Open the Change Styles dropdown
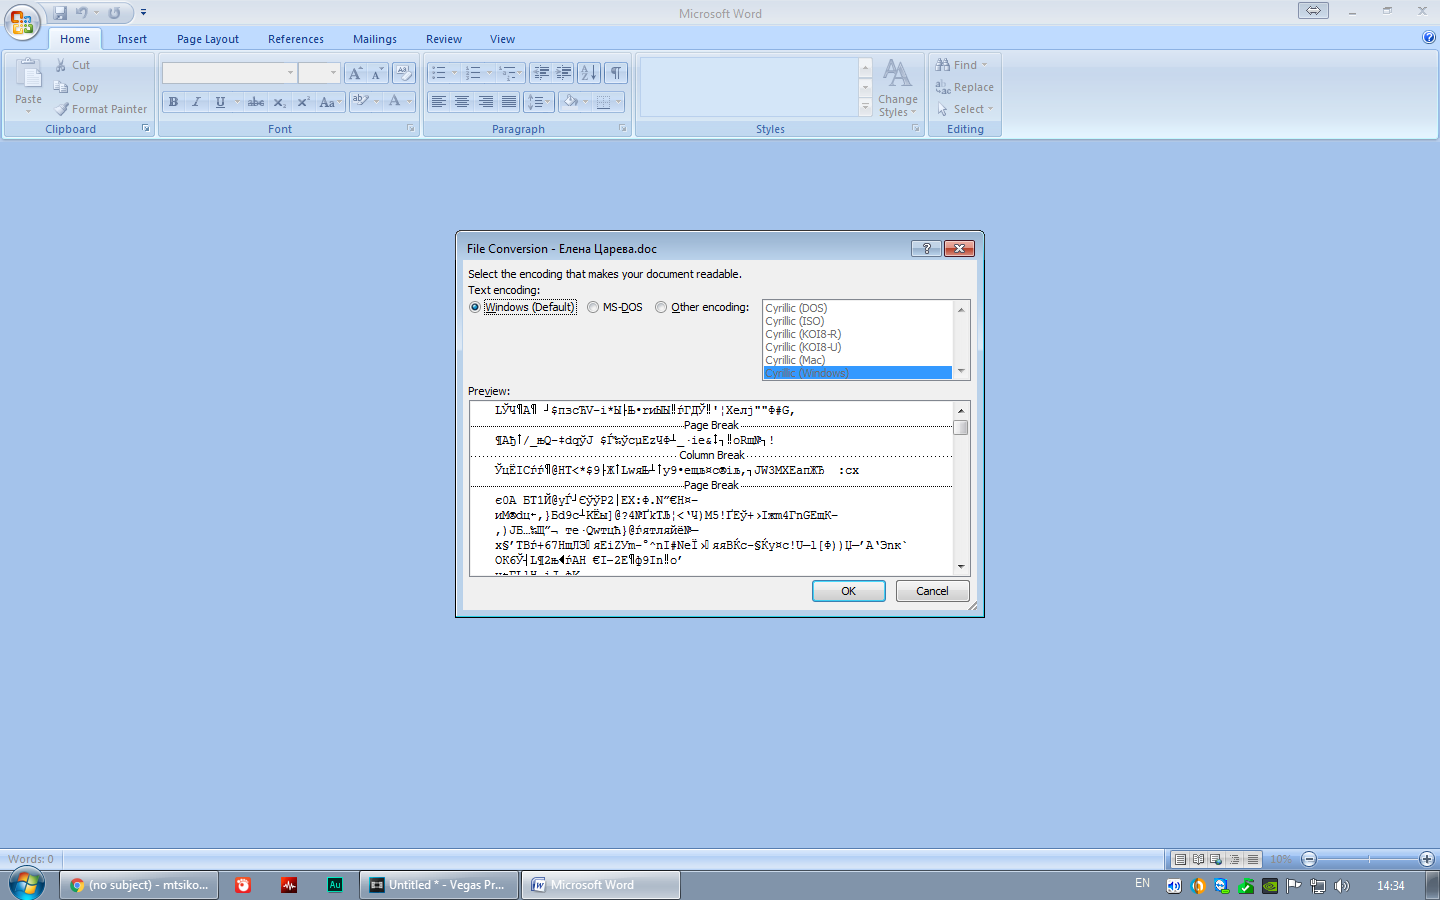Screen dimensions: 1440x900 pos(897,88)
